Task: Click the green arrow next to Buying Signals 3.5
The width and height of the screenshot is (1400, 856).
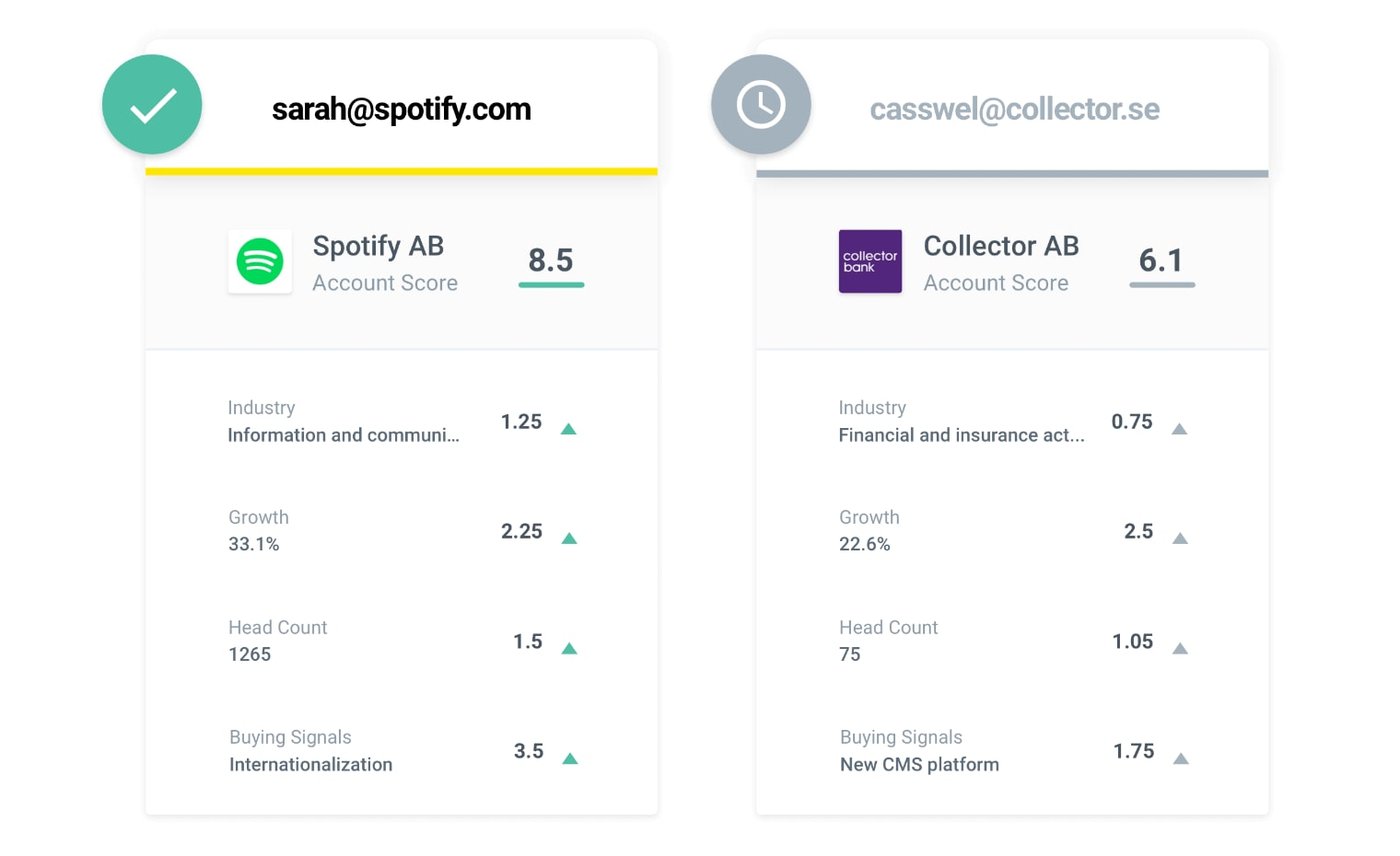Action: (568, 757)
